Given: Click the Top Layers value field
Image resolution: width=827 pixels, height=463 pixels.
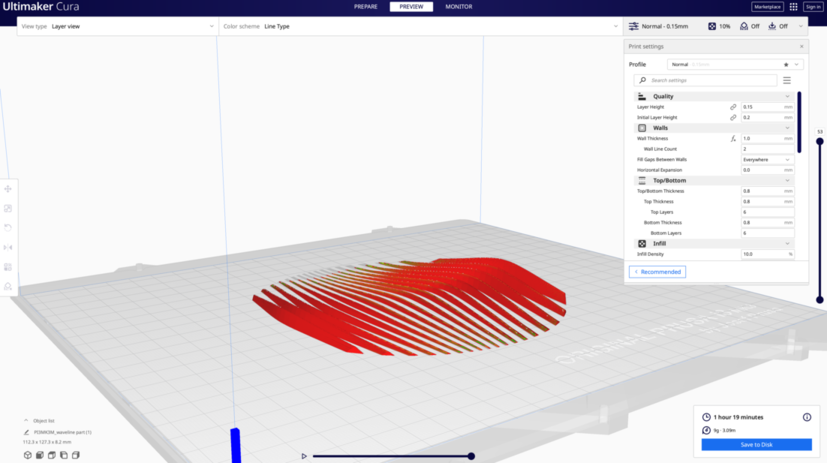Looking at the screenshot, I should [767, 212].
